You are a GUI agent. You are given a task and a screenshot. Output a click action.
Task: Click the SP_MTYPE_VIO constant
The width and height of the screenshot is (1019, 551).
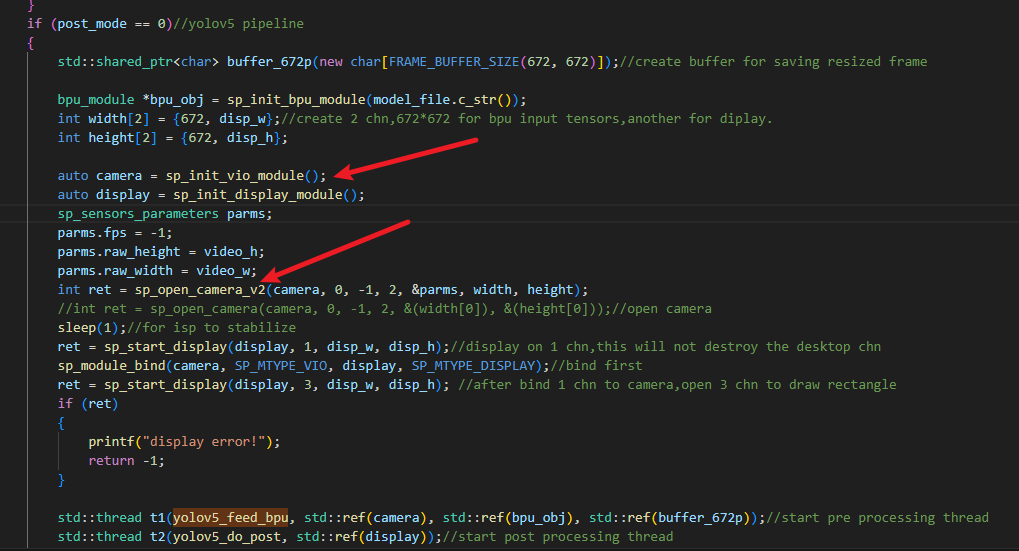point(281,366)
